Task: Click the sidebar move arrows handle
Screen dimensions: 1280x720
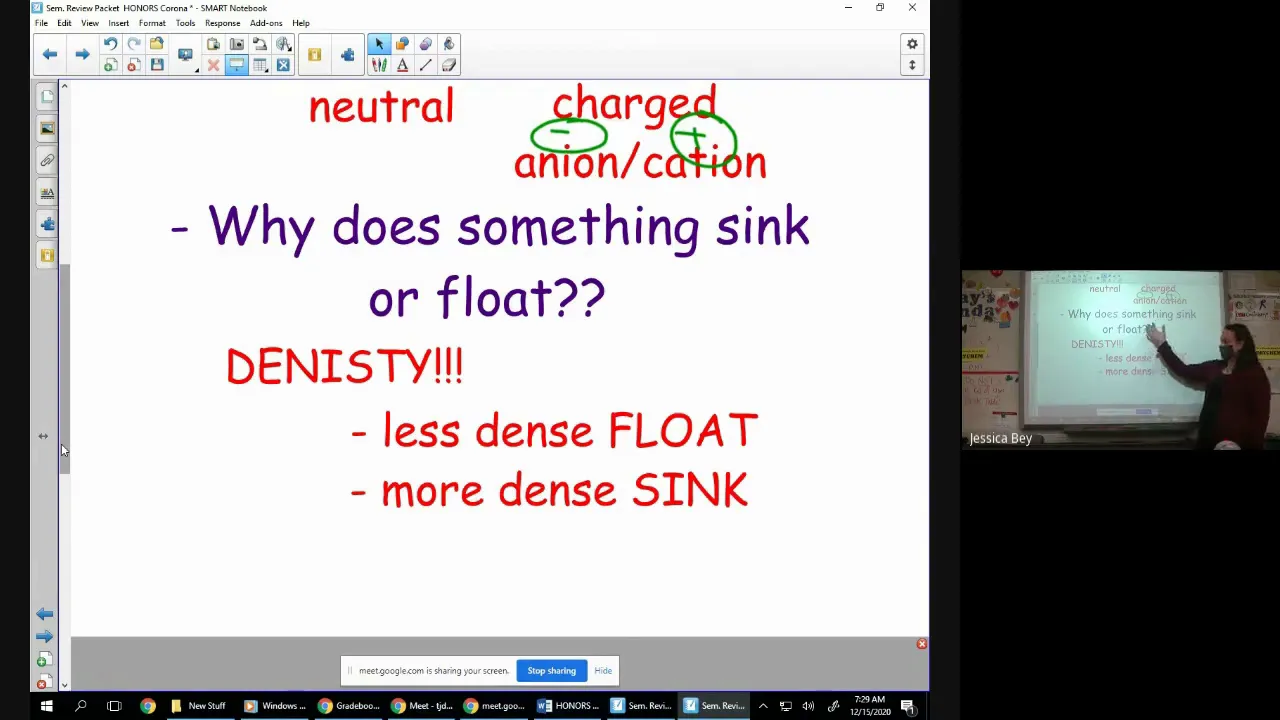Action: [x=43, y=436]
